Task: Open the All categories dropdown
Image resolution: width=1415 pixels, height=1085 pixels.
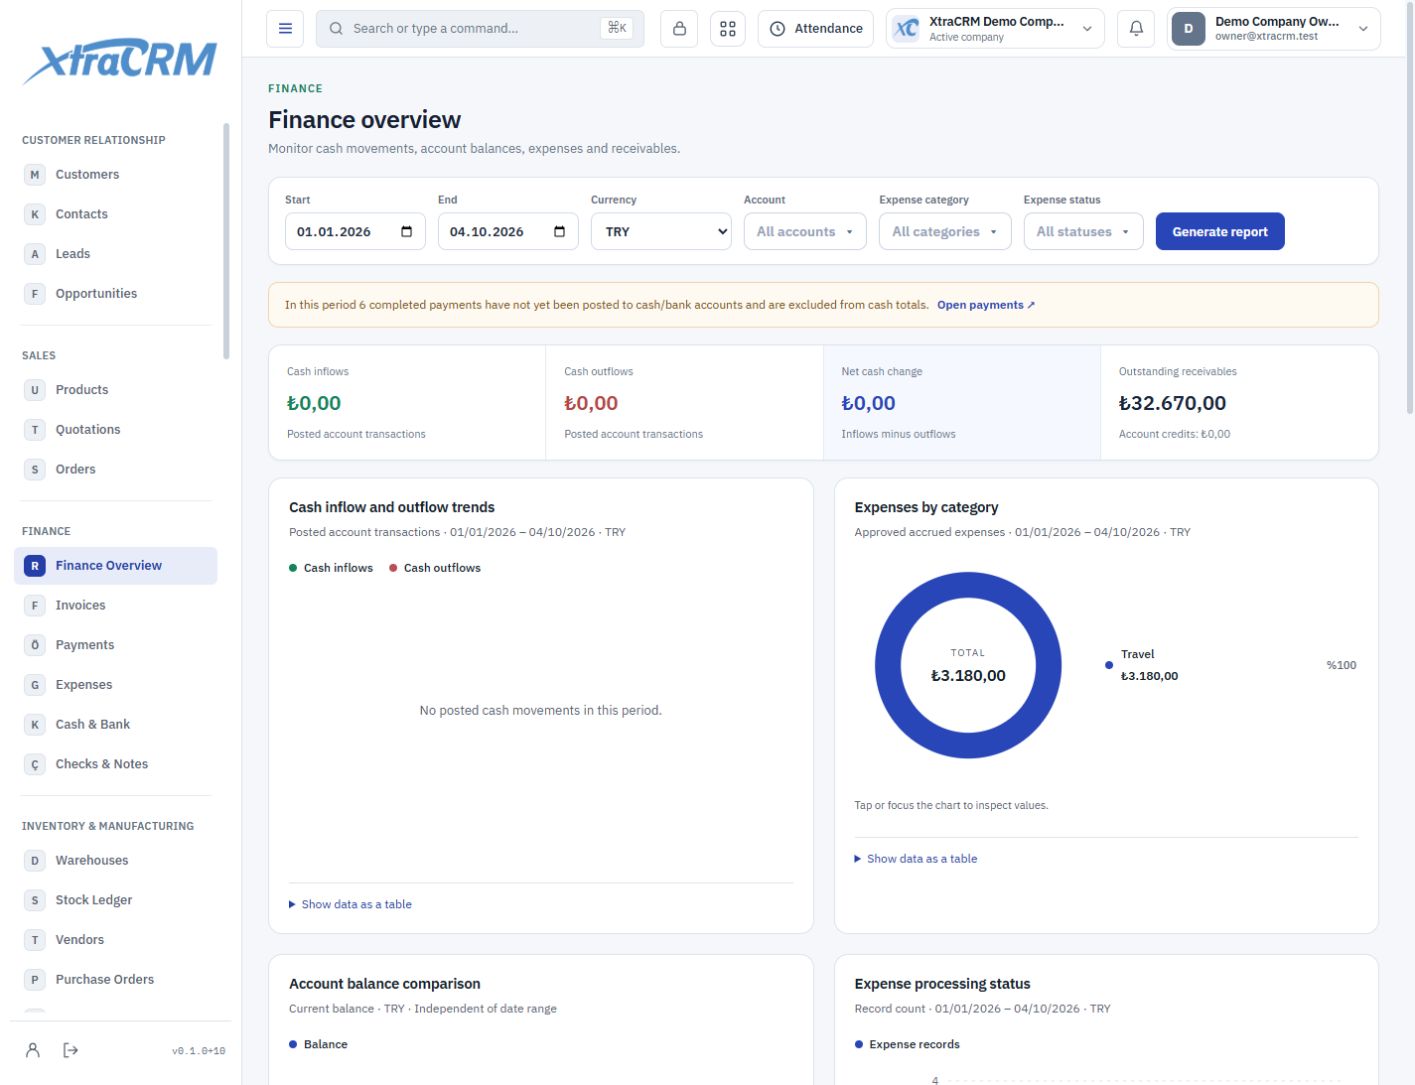Action: (x=945, y=232)
